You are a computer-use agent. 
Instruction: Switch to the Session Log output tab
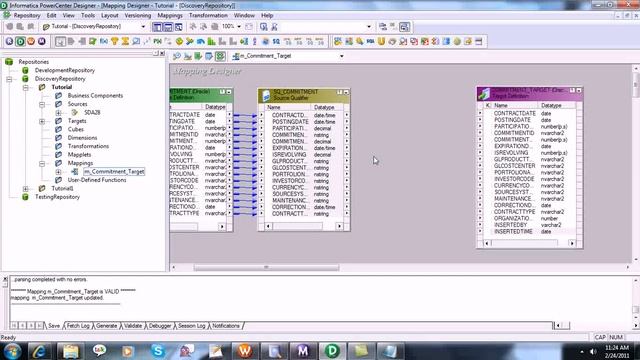tap(191, 326)
